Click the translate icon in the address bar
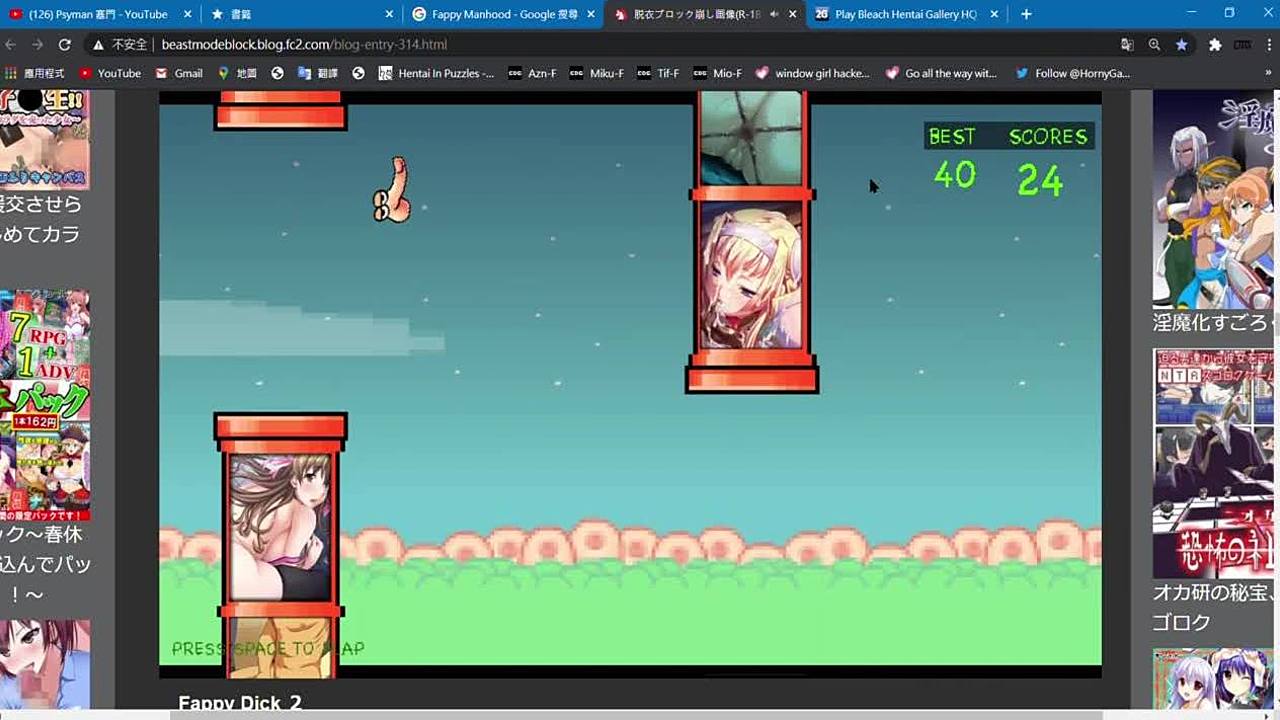 pyautogui.click(x=1127, y=45)
